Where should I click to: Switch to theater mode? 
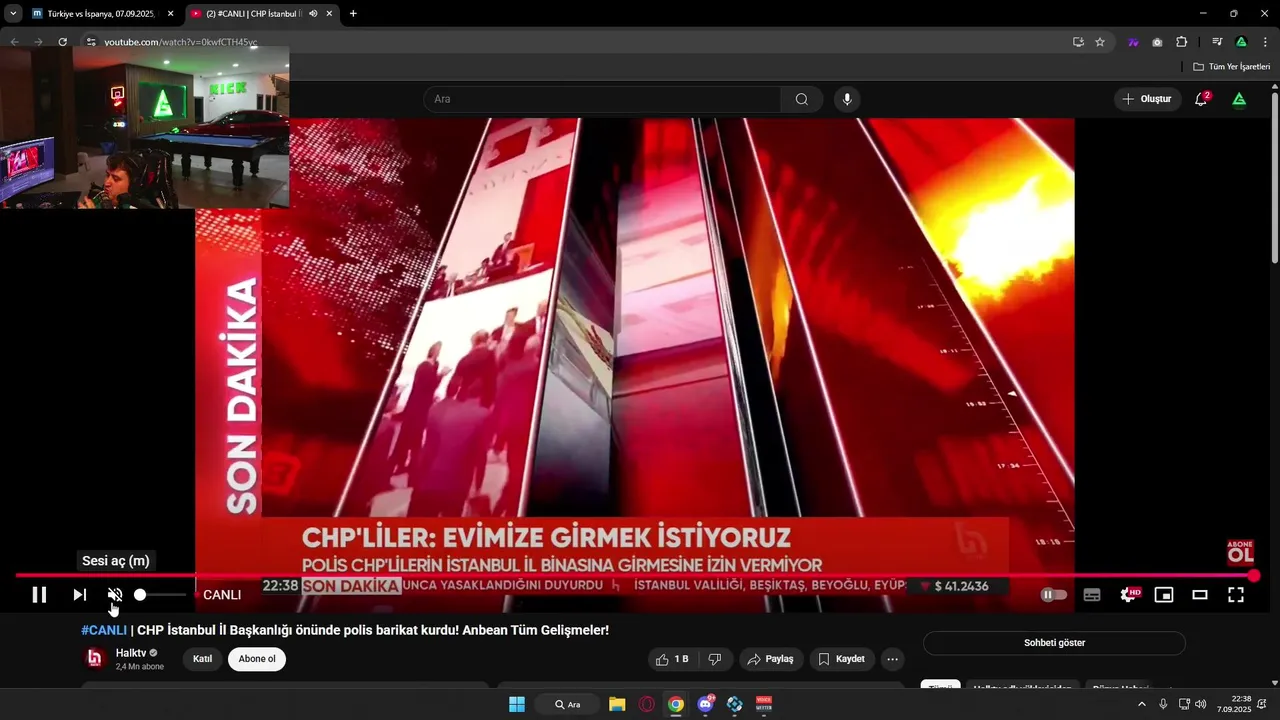(1200, 595)
